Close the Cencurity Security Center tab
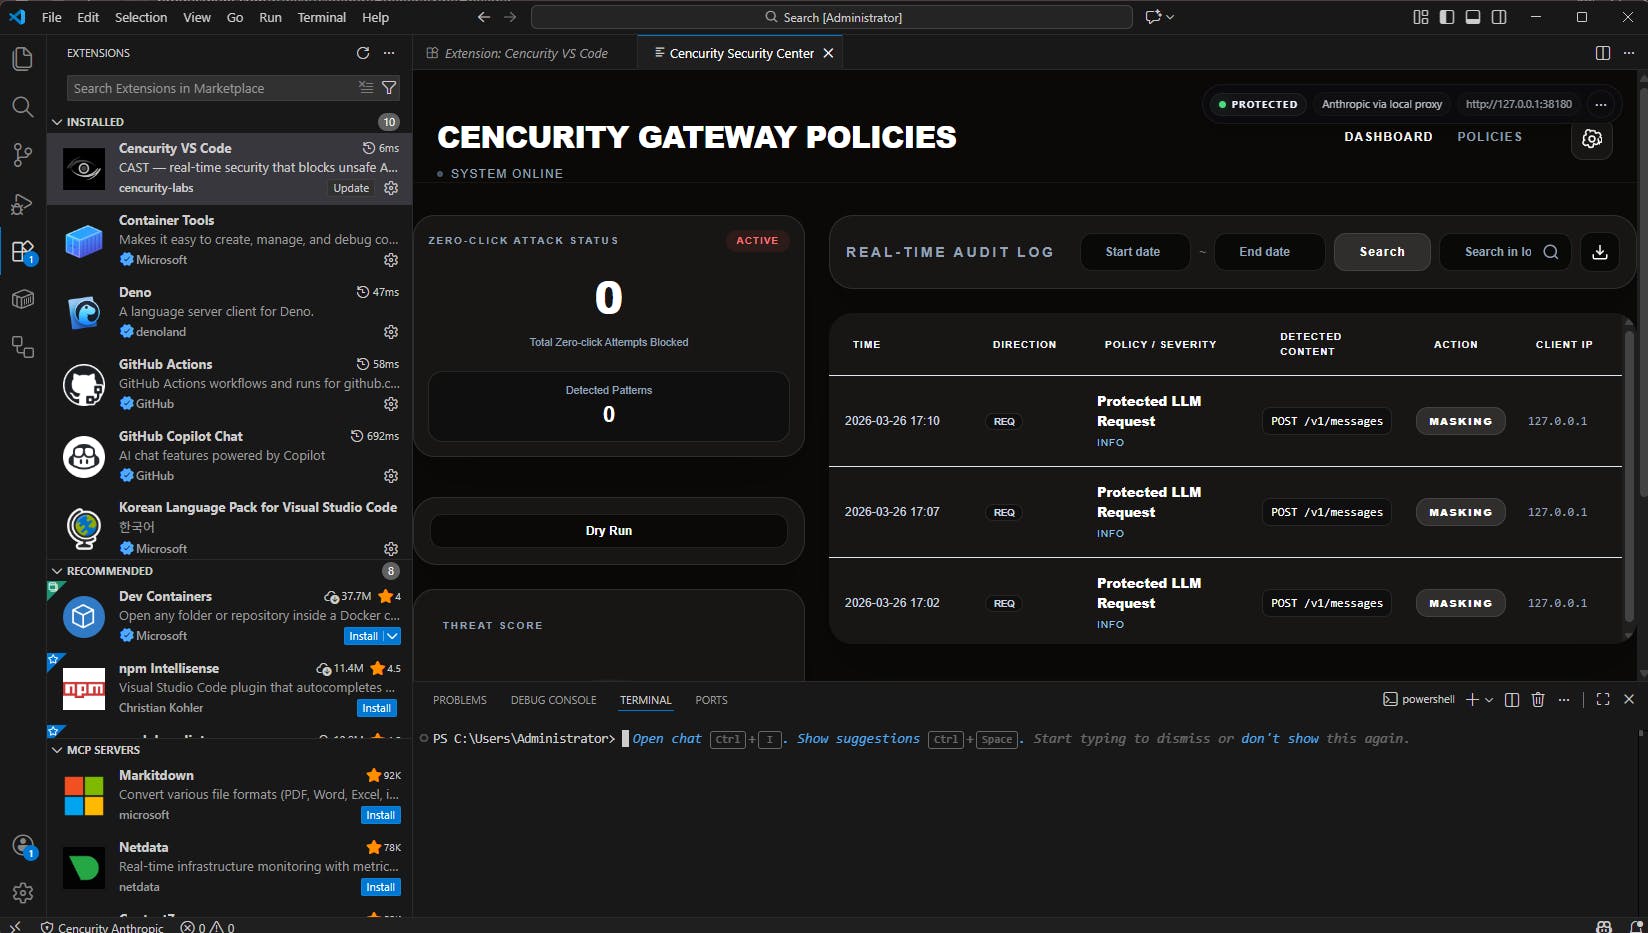 tap(828, 53)
